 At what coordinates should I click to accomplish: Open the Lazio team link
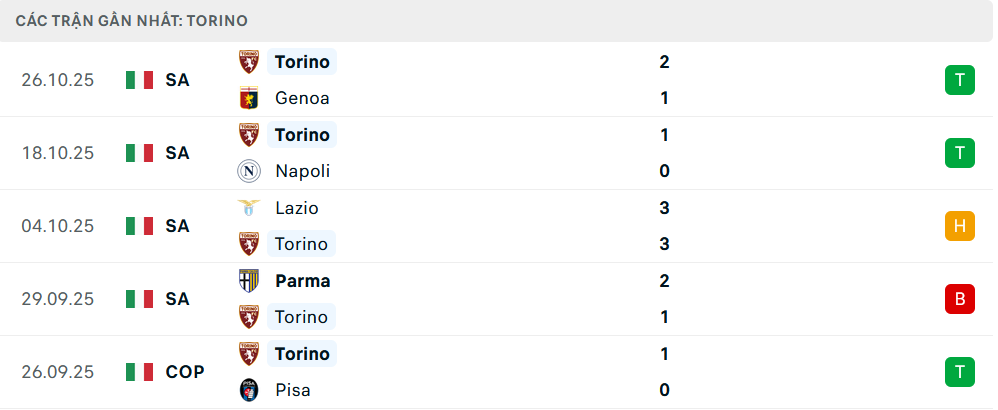tap(296, 208)
